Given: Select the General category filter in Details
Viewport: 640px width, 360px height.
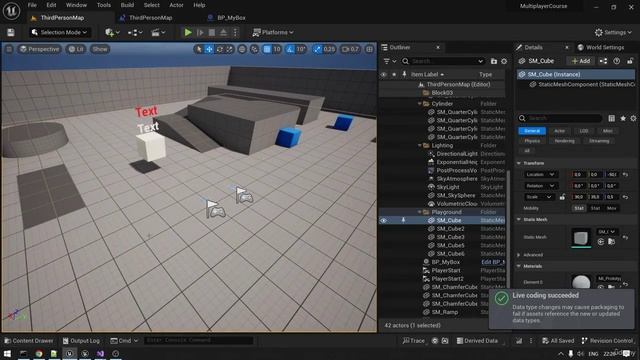Looking at the screenshot, I should click(532, 131).
